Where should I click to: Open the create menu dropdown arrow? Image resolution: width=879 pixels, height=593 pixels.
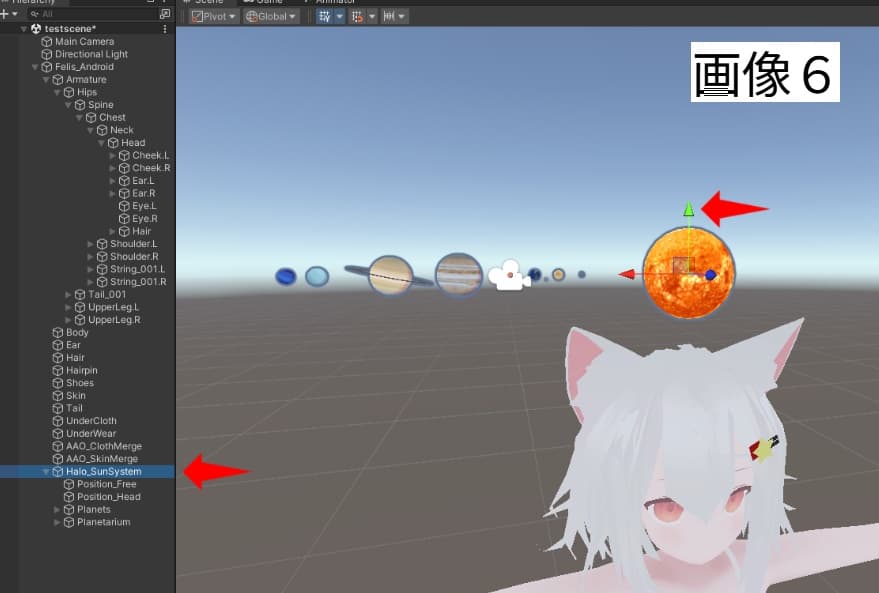coord(15,14)
